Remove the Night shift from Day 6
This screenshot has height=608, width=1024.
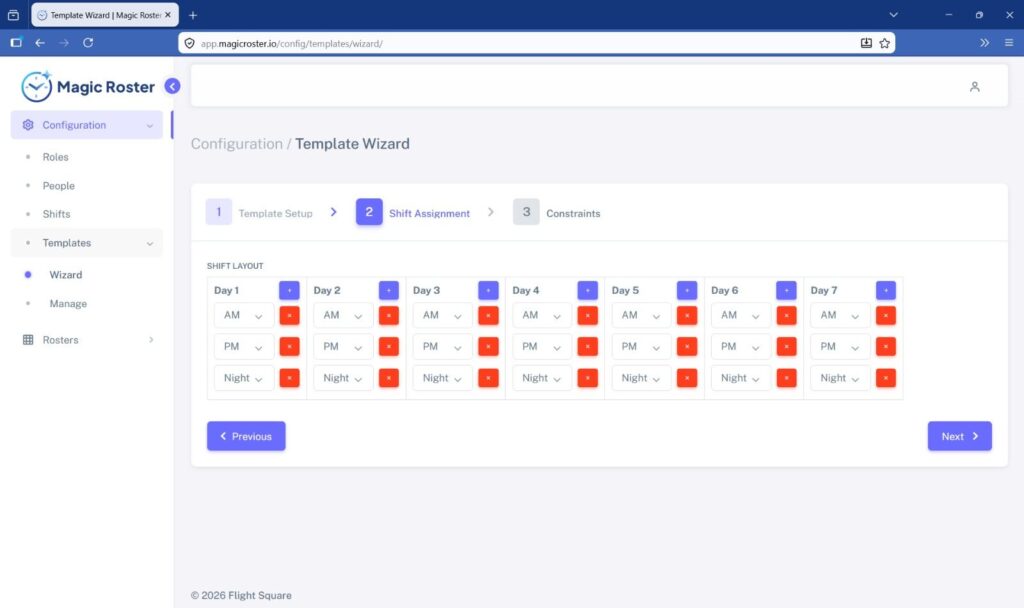(786, 378)
